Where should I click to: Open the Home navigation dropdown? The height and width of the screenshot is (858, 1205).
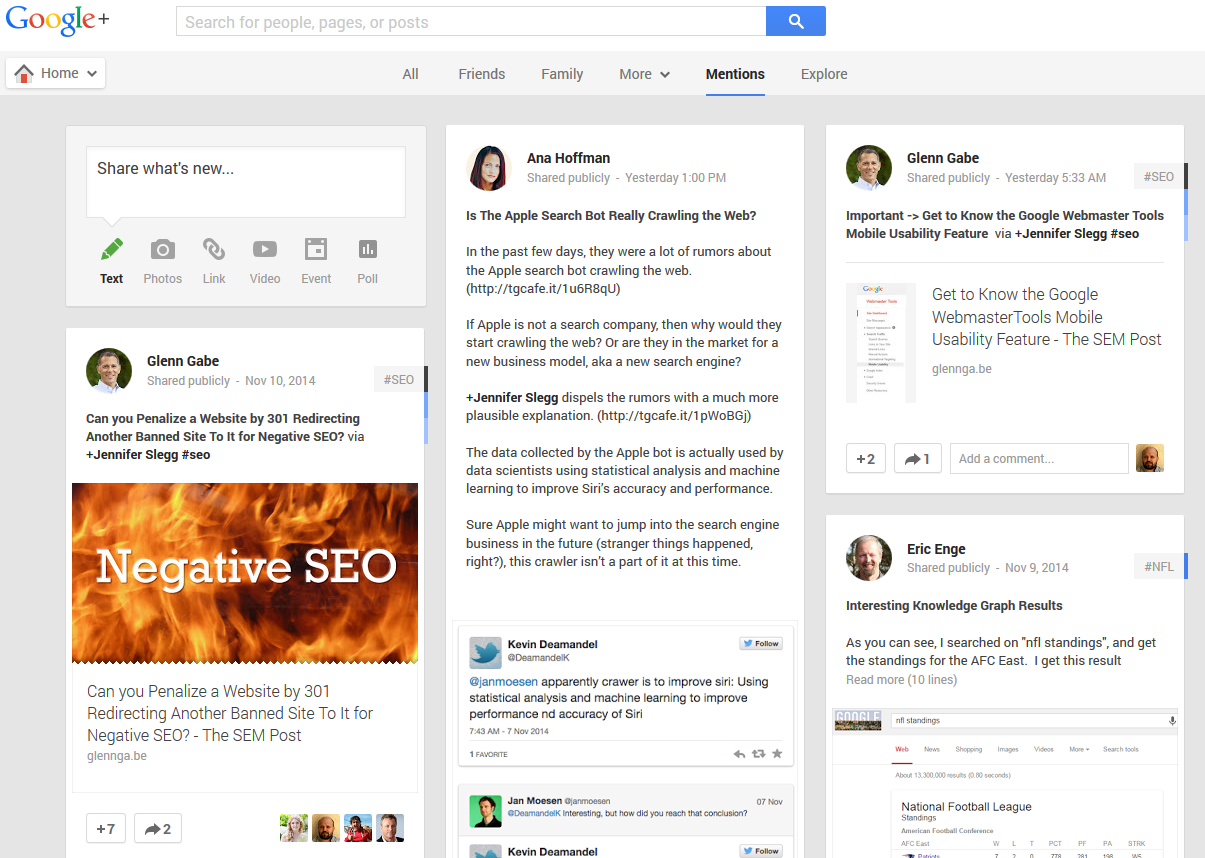click(56, 73)
